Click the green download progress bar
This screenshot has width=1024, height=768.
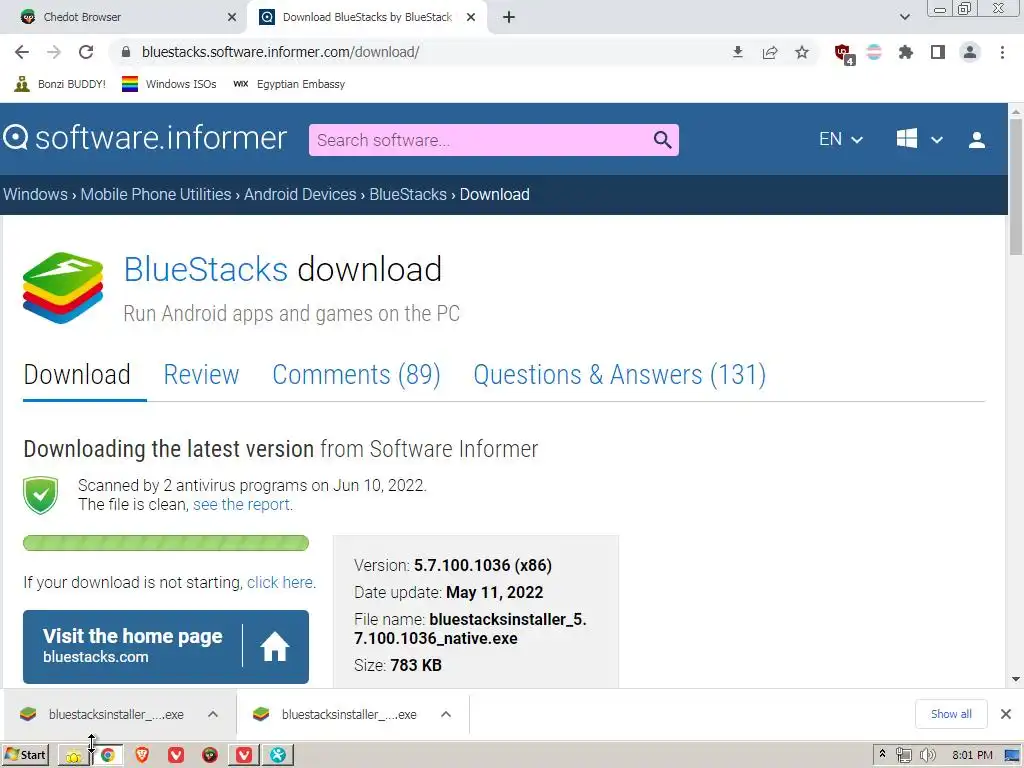166,543
